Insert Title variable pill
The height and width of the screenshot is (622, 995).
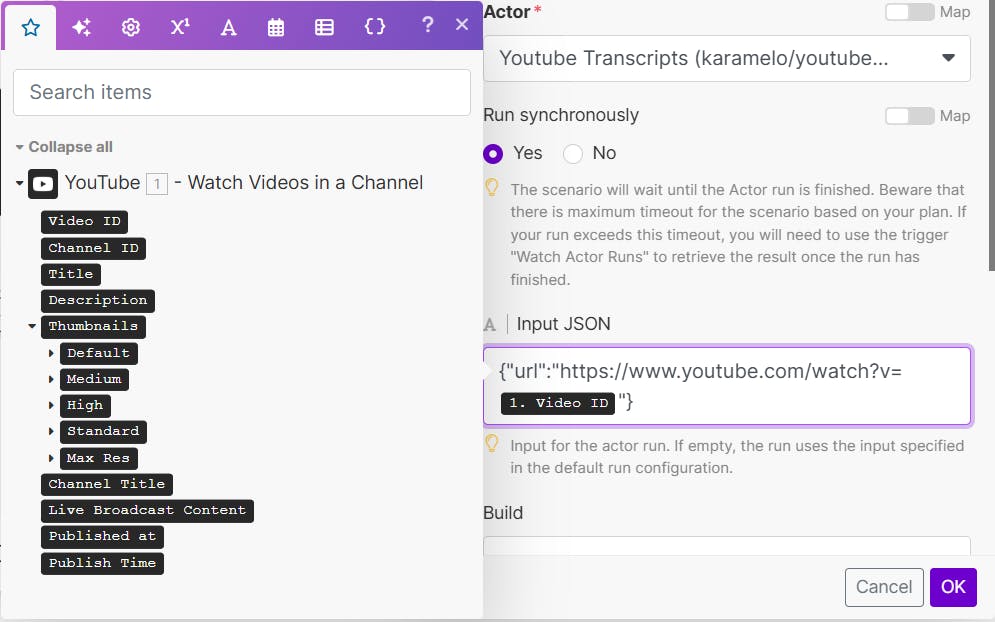(x=71, y=274)
